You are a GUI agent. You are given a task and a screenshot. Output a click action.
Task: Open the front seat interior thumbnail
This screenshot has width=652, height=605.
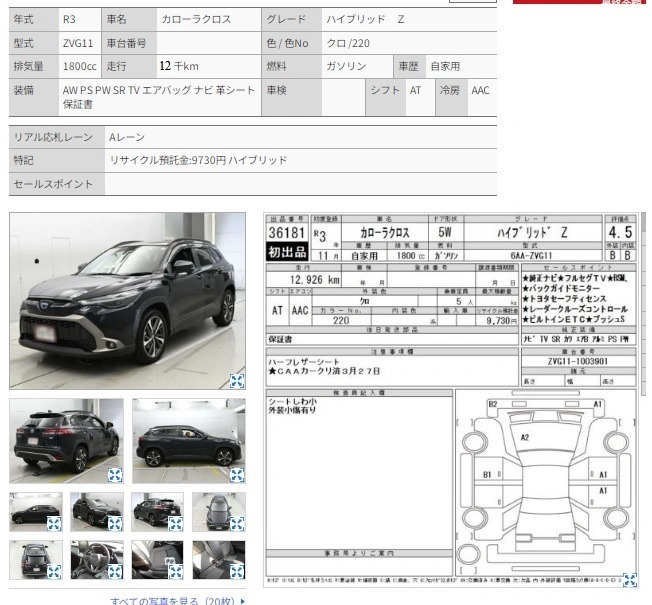pos(158,560)
